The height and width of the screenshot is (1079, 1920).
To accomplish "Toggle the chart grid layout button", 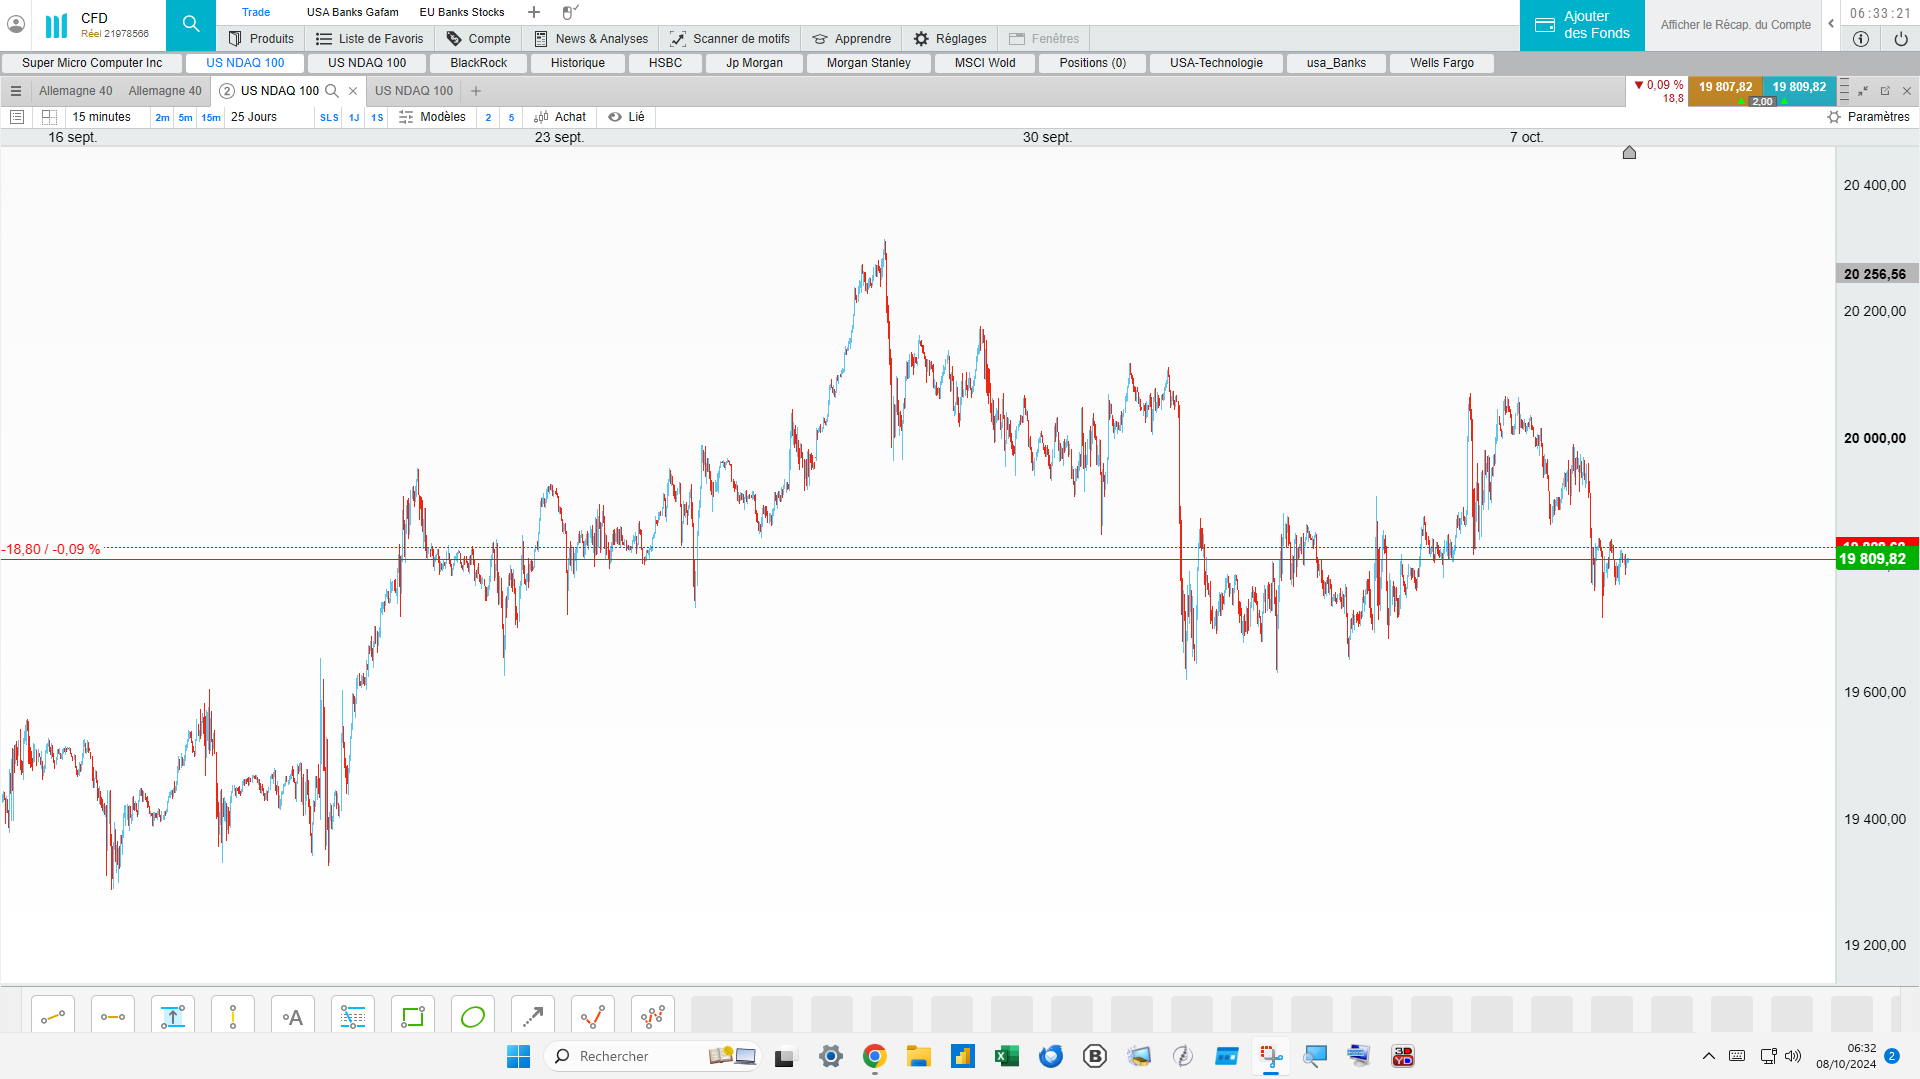I will point(49,117).
